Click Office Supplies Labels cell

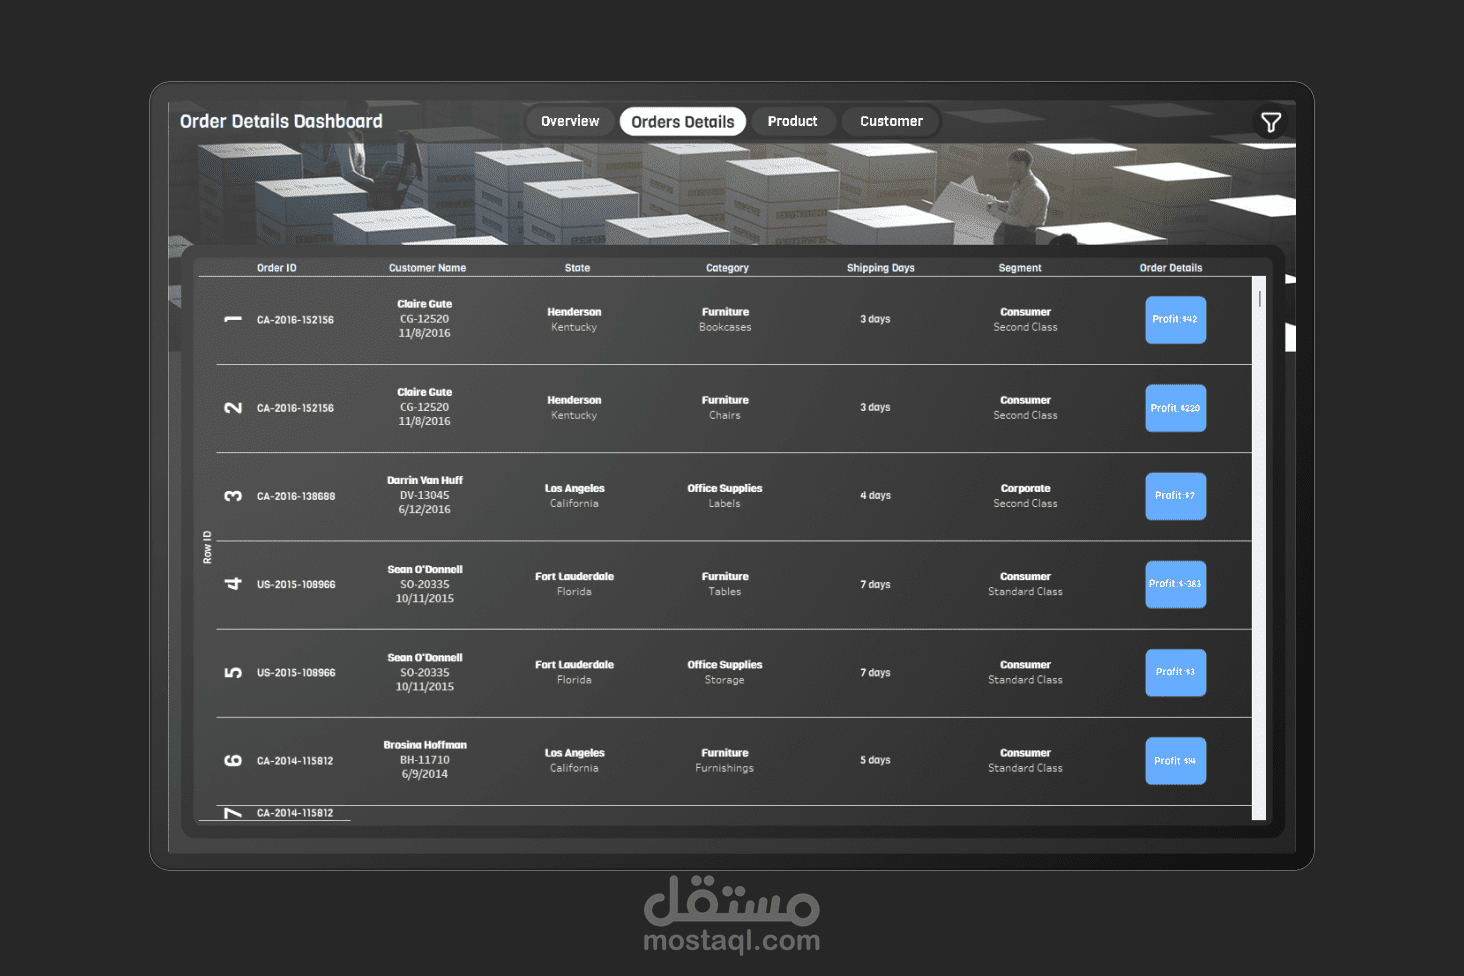click(x=725, y=496)
